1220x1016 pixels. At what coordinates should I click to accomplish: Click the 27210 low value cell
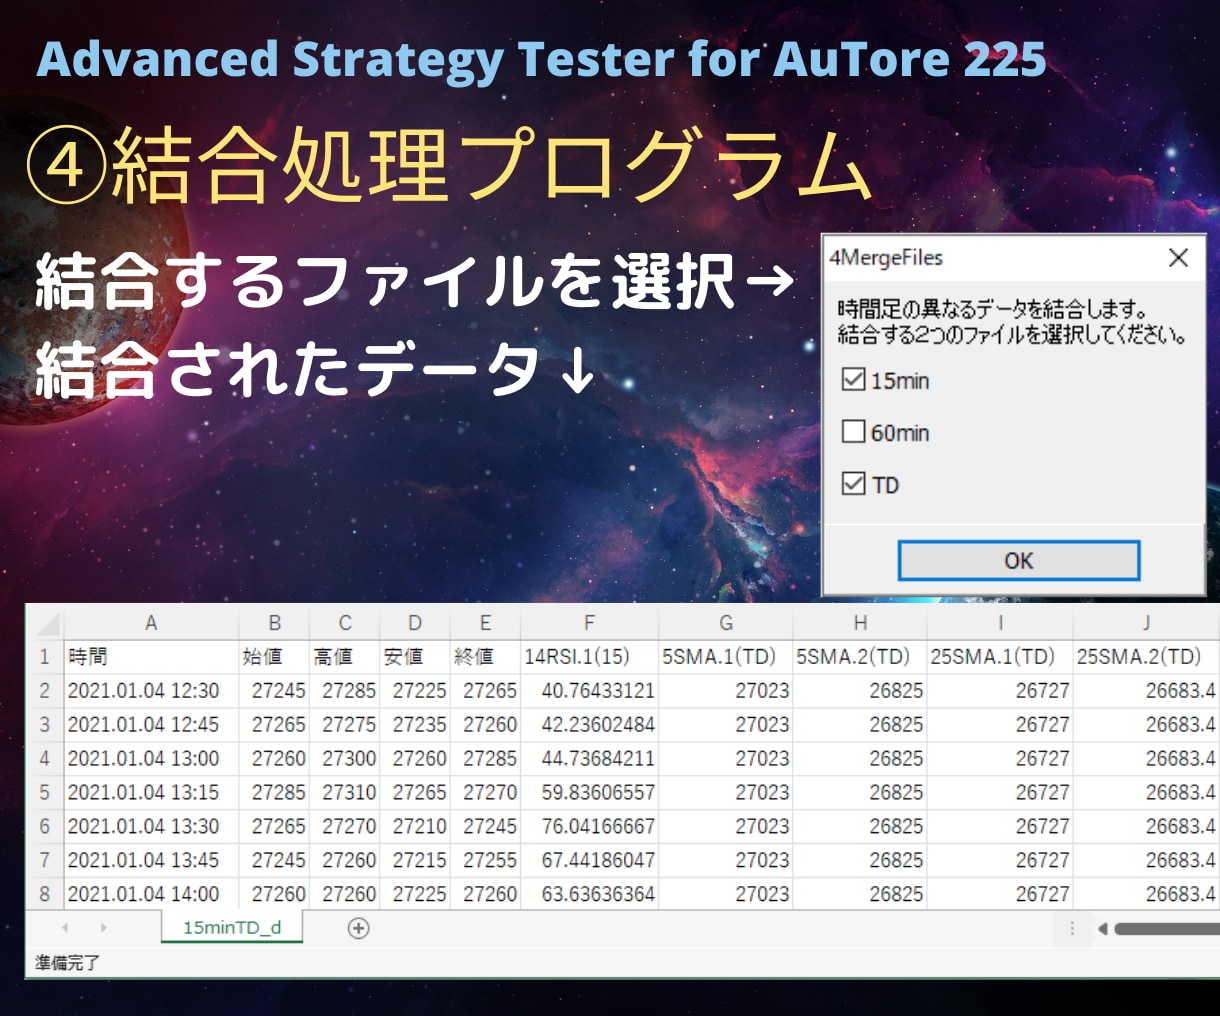(414, 826)
